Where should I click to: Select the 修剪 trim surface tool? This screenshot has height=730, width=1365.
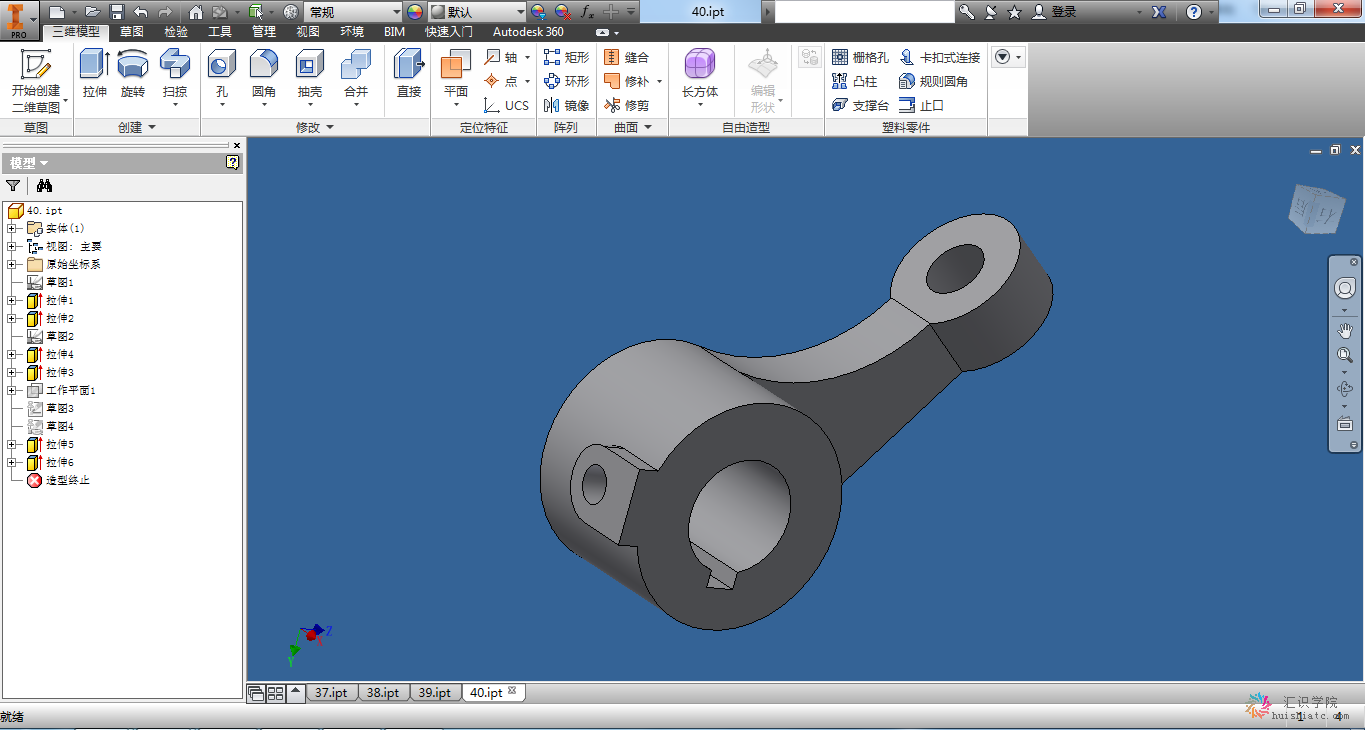(627, 105)
